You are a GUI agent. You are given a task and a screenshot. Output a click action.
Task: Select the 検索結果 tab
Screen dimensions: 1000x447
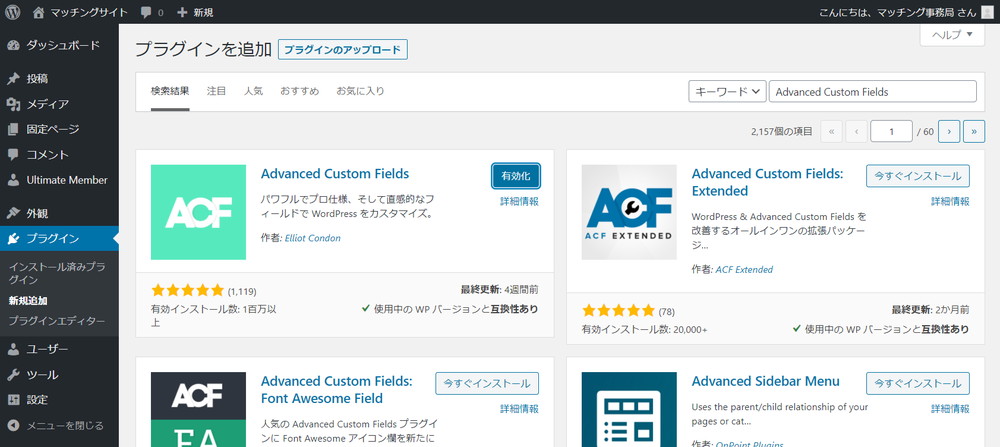pos(170,91)
